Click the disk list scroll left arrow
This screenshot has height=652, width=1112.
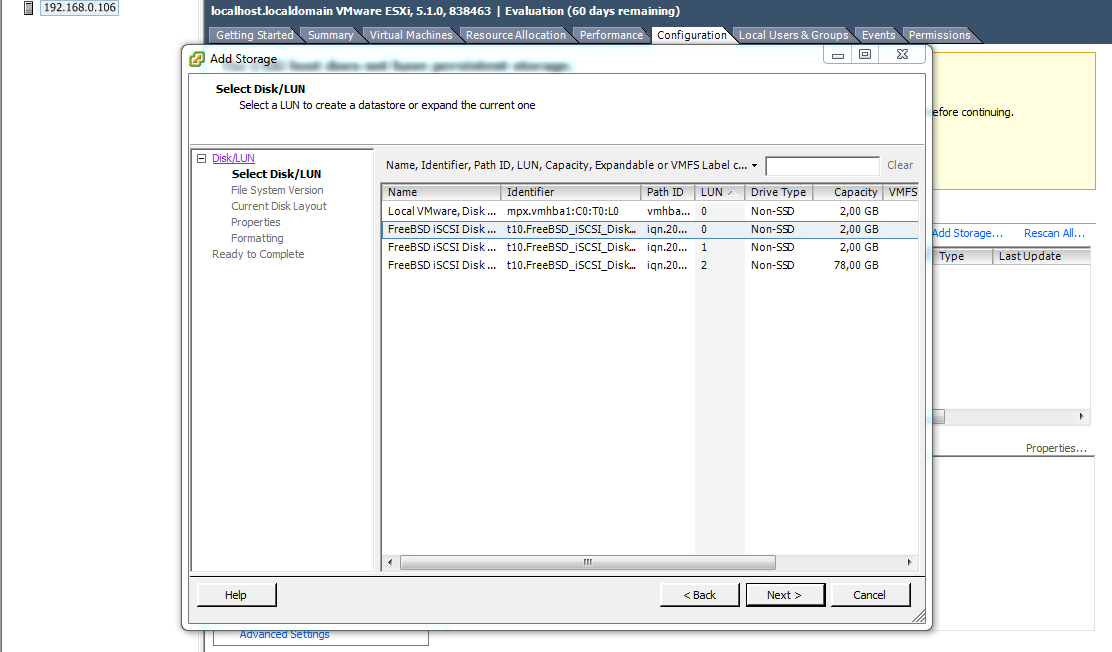(x=390, y=563)
